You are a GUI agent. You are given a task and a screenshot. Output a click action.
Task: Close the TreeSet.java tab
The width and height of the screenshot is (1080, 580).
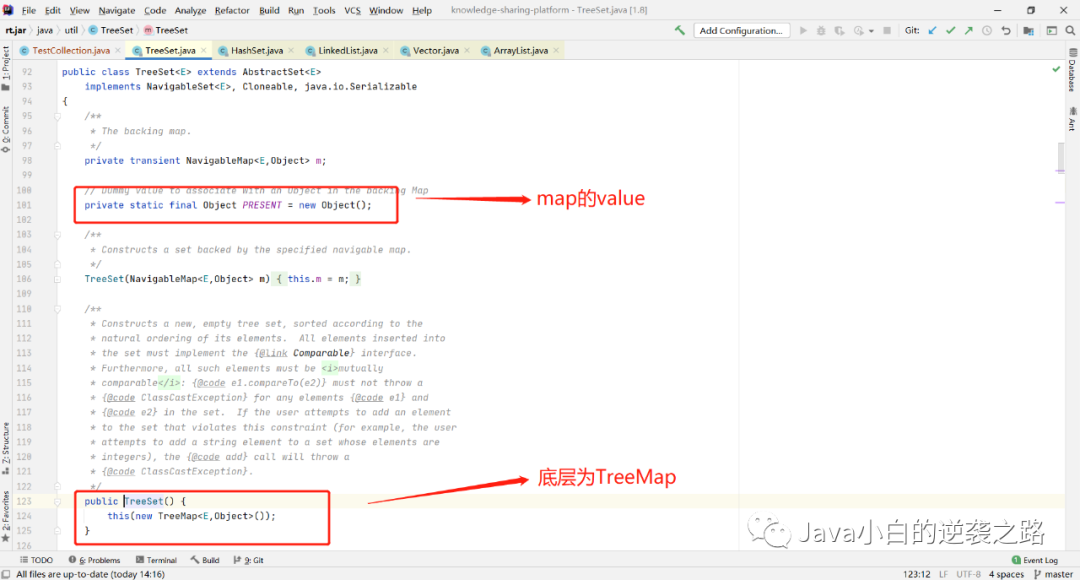pos(204,50)
